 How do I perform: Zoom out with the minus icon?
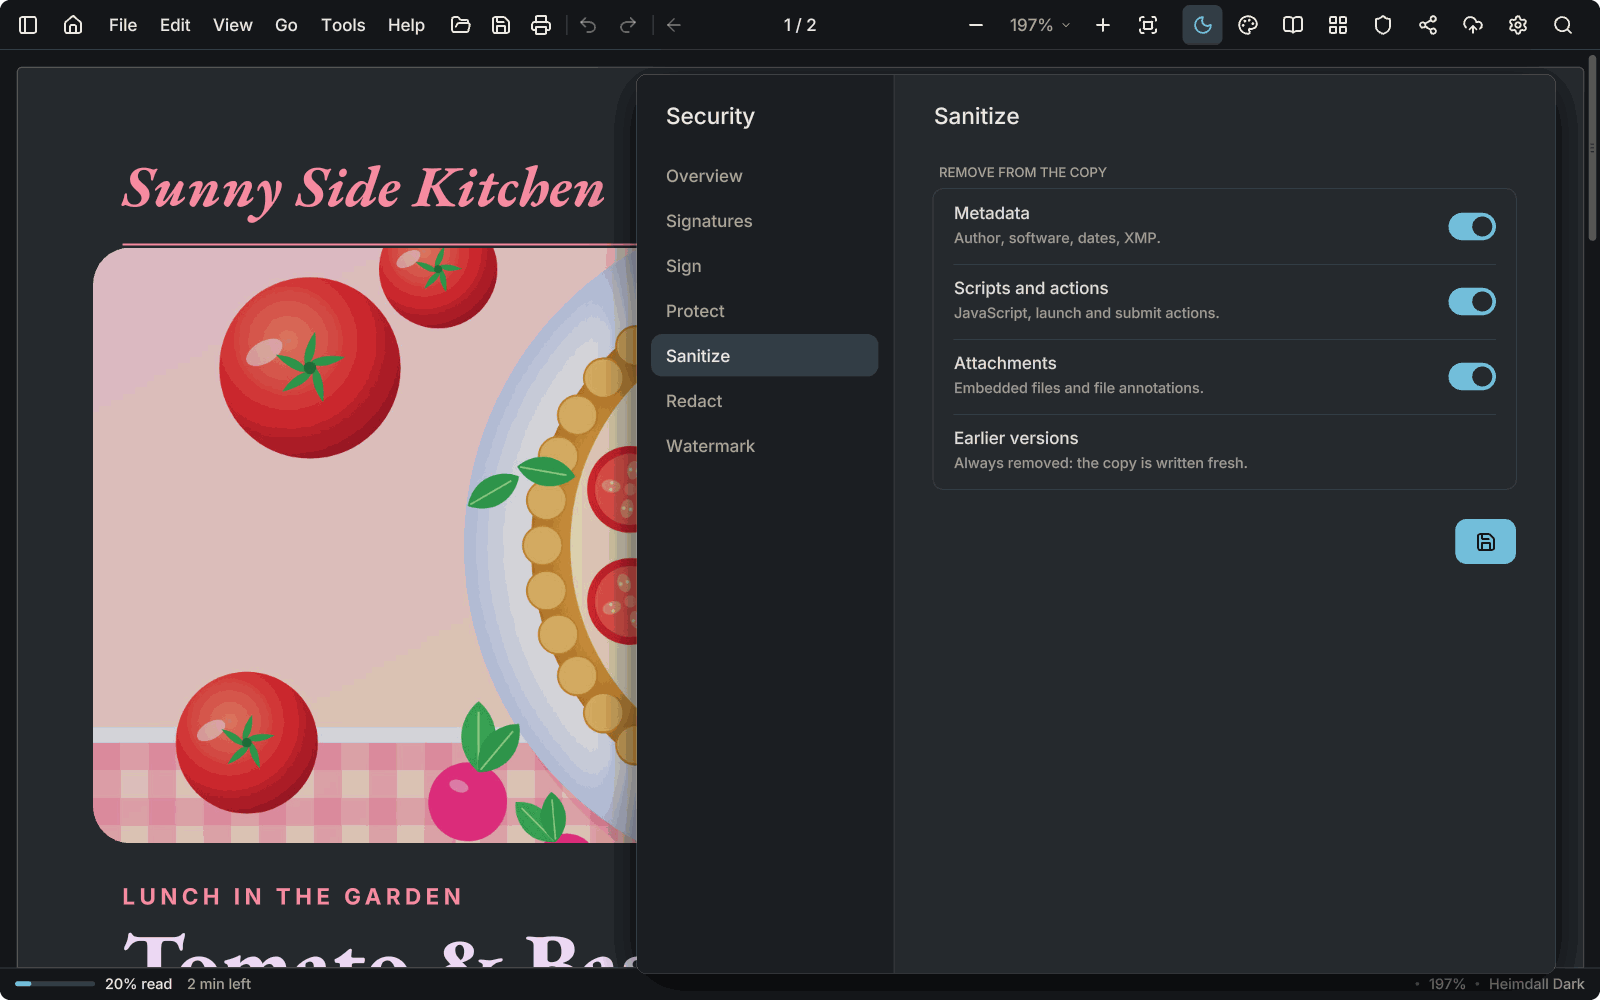click(976, 25)
